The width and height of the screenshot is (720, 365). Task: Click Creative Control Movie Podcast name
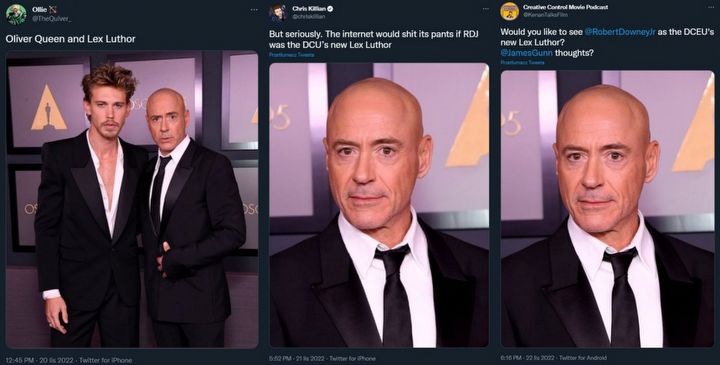(x=565, y=7)
